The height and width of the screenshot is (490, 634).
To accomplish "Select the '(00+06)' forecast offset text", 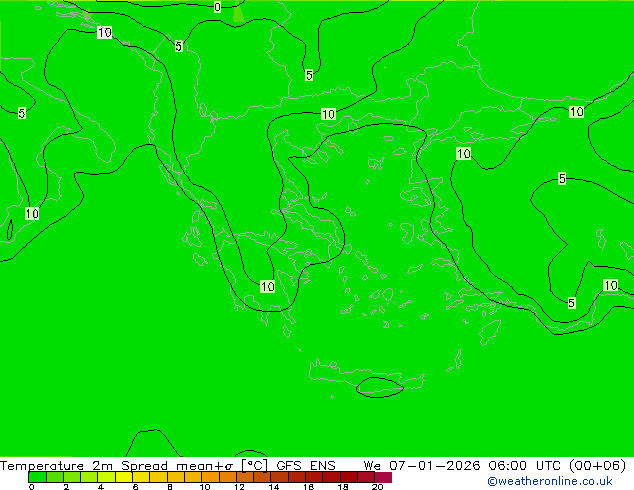I will point(598,466).
